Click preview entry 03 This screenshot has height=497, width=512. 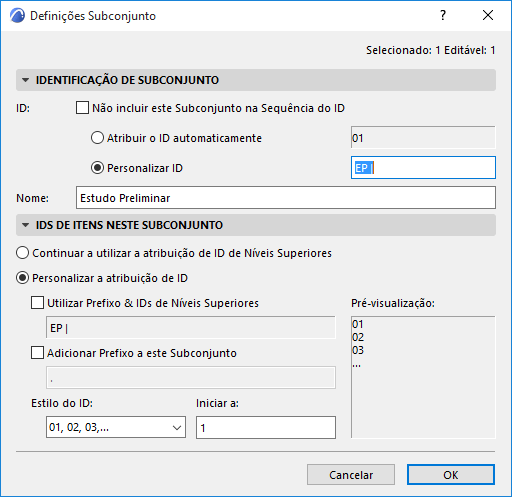[x=358, y=350]
